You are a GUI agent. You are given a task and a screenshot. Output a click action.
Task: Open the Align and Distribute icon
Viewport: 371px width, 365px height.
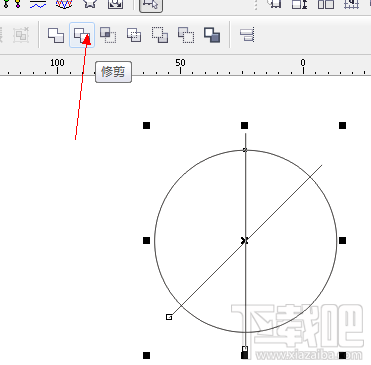tap(247, 35)
